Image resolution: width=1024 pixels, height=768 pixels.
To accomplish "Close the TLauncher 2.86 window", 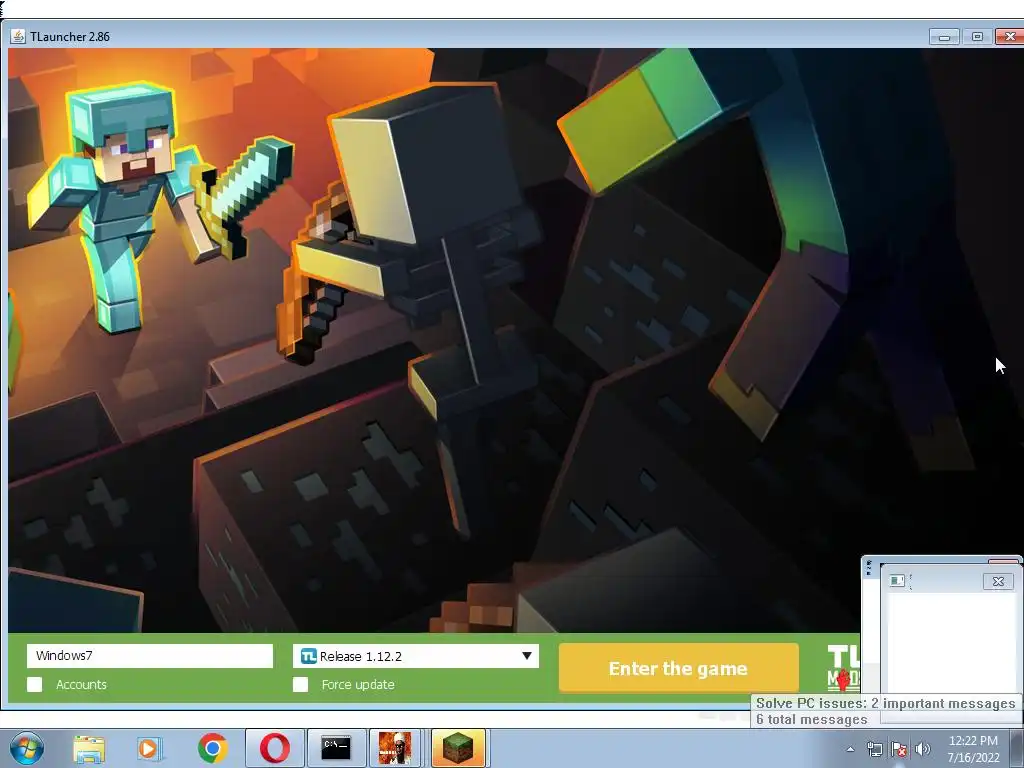I will click(1009, 37).
